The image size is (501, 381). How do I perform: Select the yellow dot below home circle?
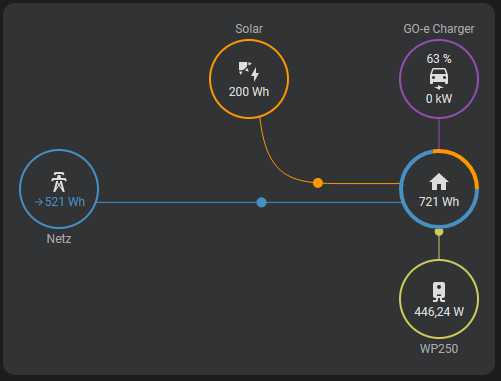[x=439, y=232]
